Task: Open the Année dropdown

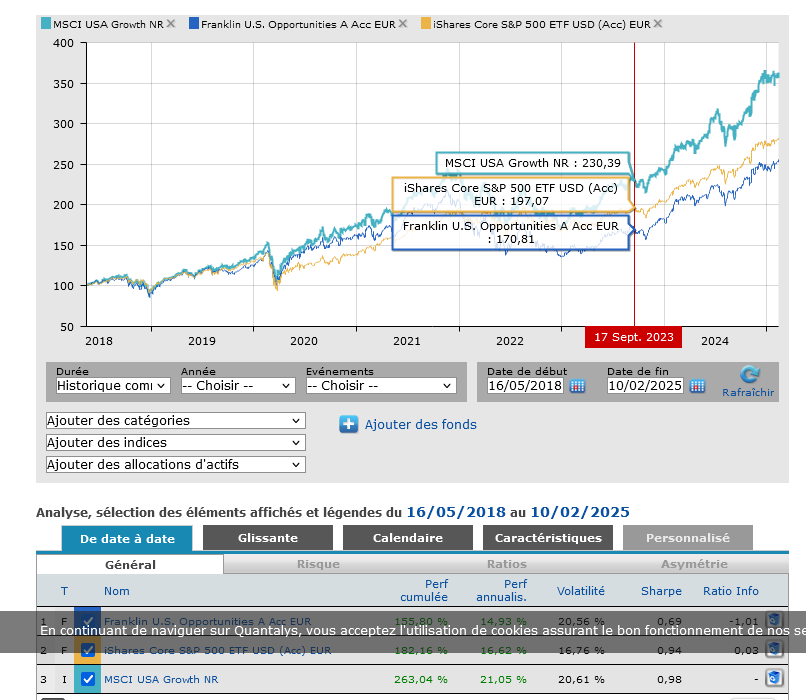Action: [238, 385]
